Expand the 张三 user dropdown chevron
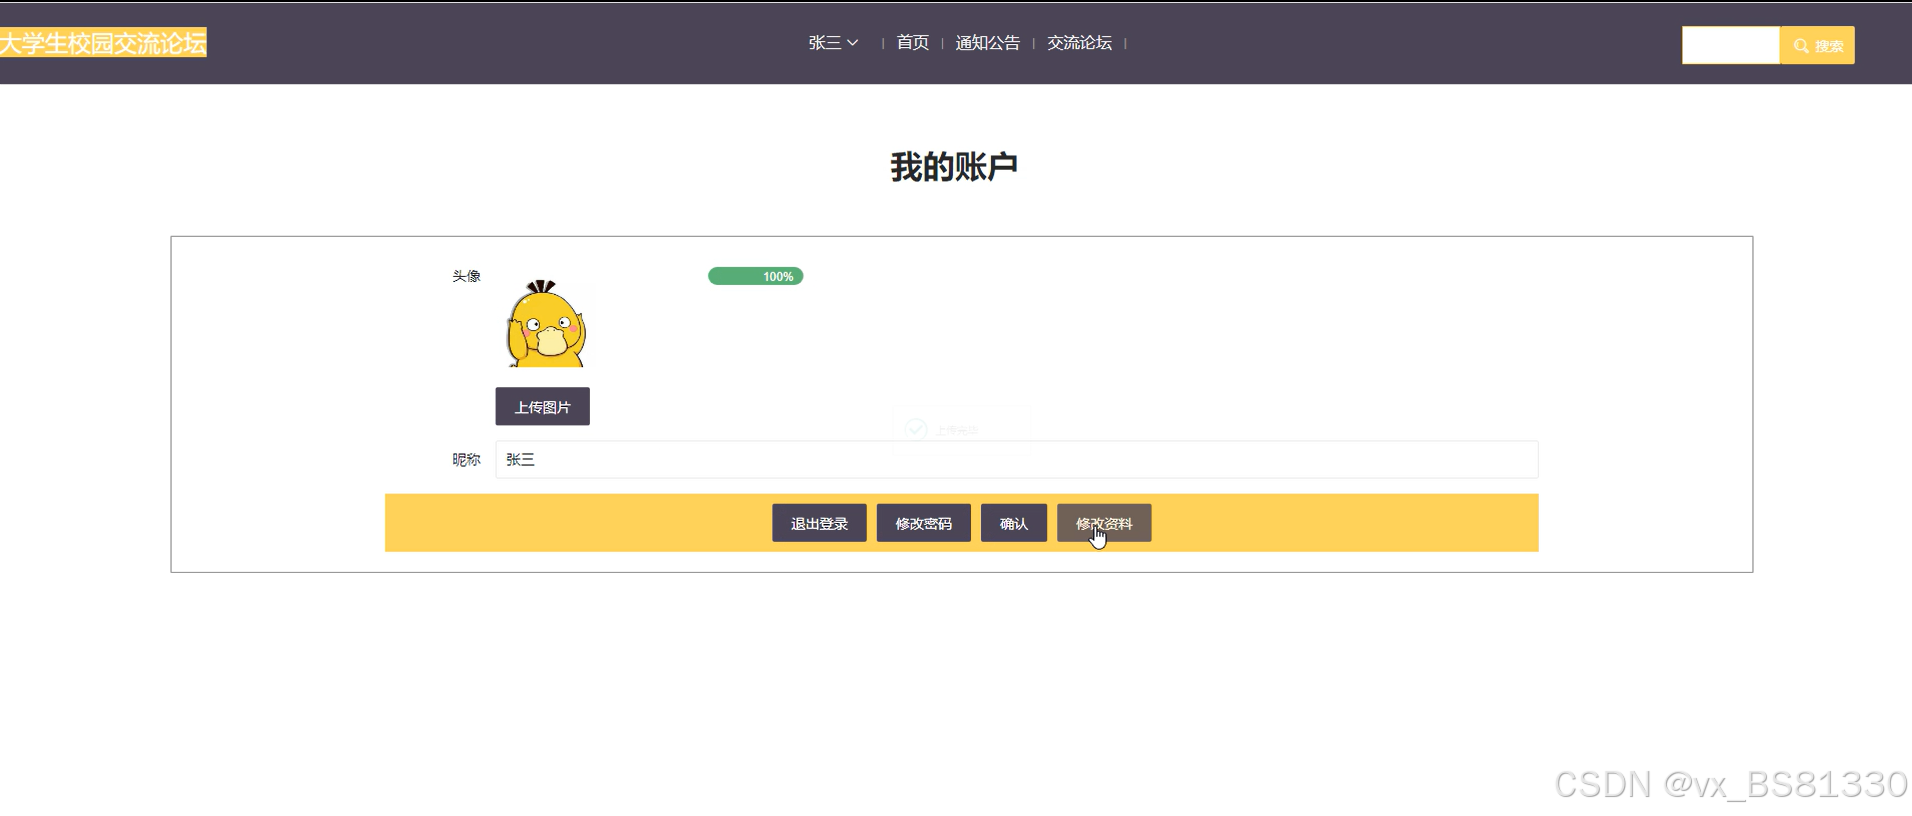 click(x=852, y=43)
